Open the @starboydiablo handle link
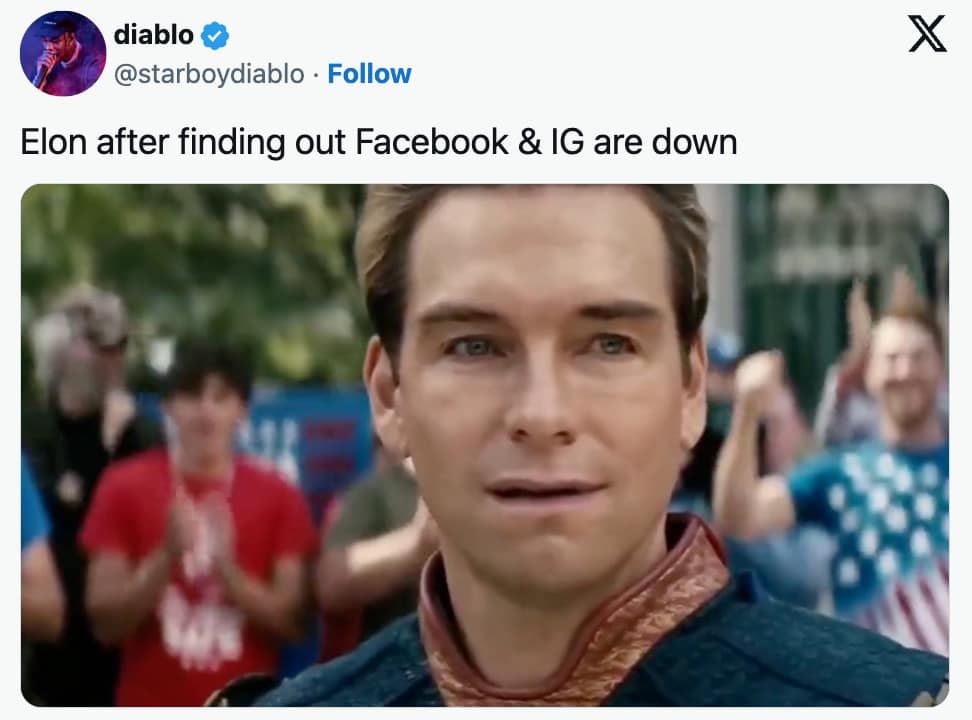The height and width of the screenshot is (720, 972). 209,74
